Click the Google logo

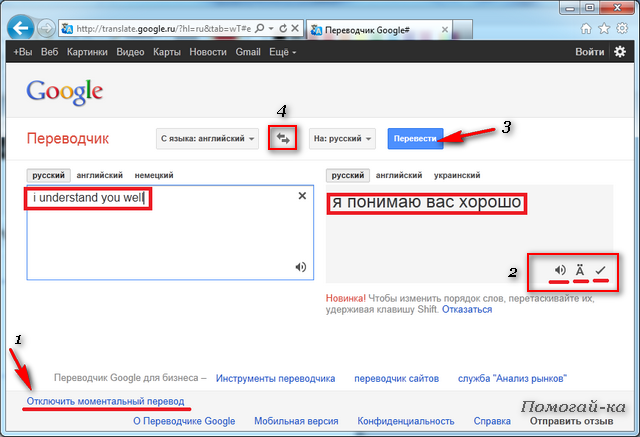pos(64,91)
